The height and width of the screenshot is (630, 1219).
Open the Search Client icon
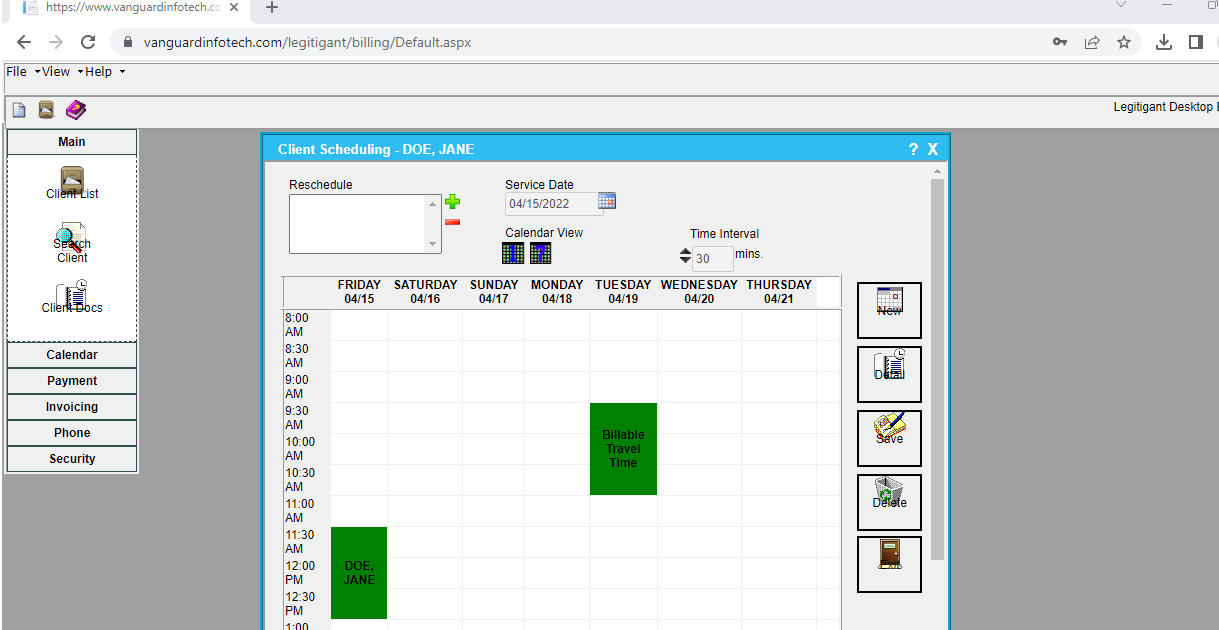tap(72, 243)
